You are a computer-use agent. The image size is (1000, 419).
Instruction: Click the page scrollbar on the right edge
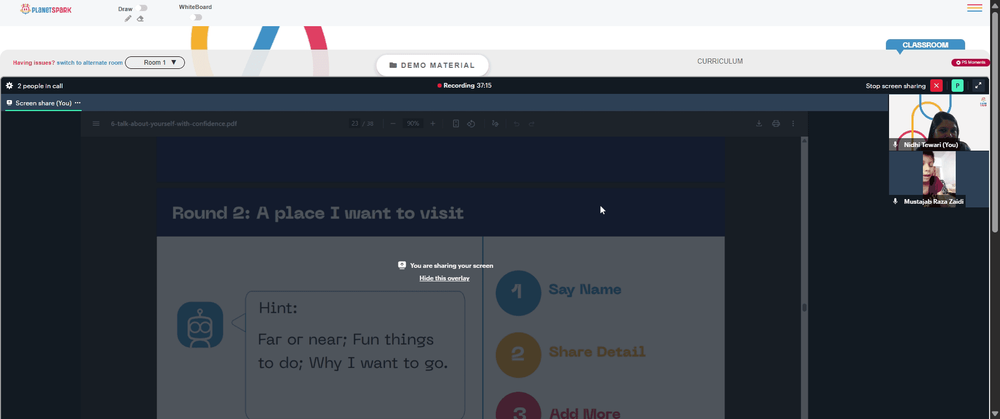click(x=995, y=121)
